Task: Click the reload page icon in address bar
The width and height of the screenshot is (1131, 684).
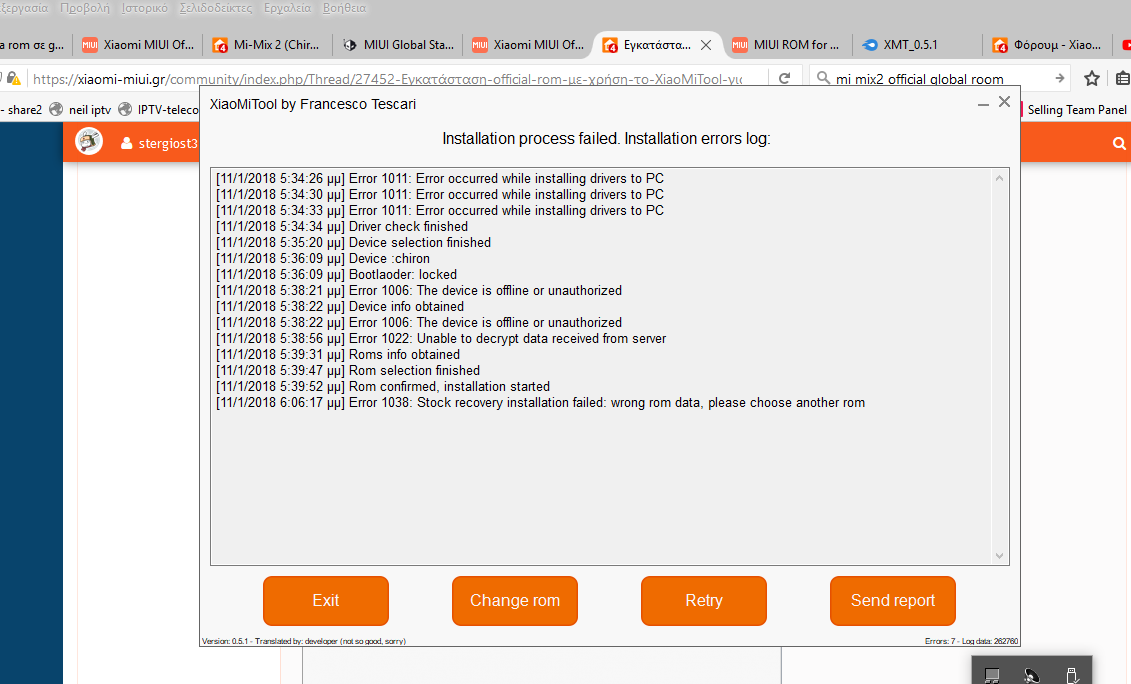Action: click(x=785, y=78)
